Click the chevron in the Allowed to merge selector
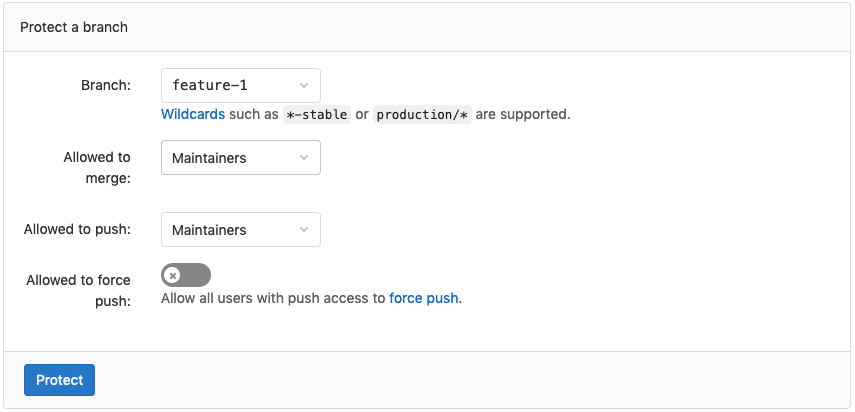The width and height of the screenshot is (855, 412). 304,158
